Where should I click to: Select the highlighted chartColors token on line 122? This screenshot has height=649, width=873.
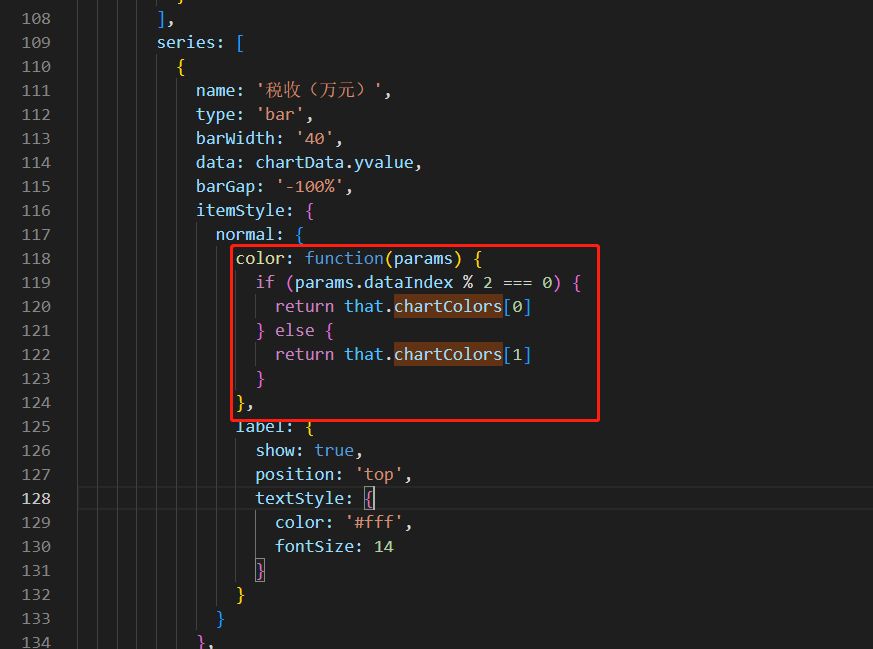click(447, 354)
